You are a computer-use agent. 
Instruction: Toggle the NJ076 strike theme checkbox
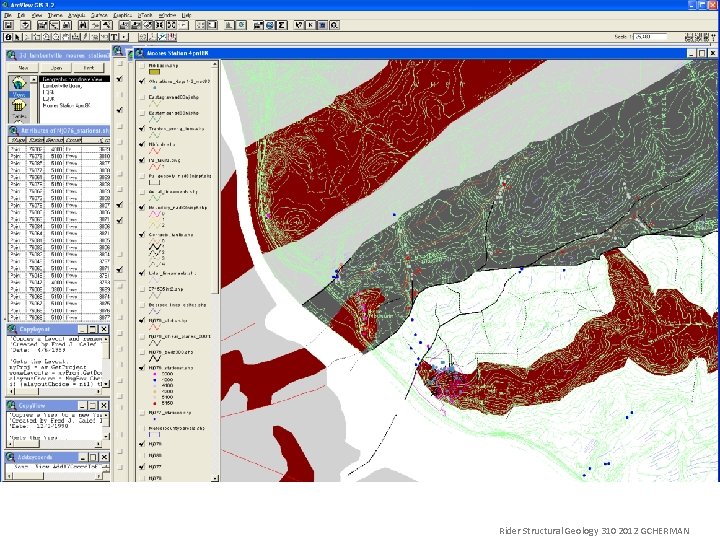[x=142, y=321]
